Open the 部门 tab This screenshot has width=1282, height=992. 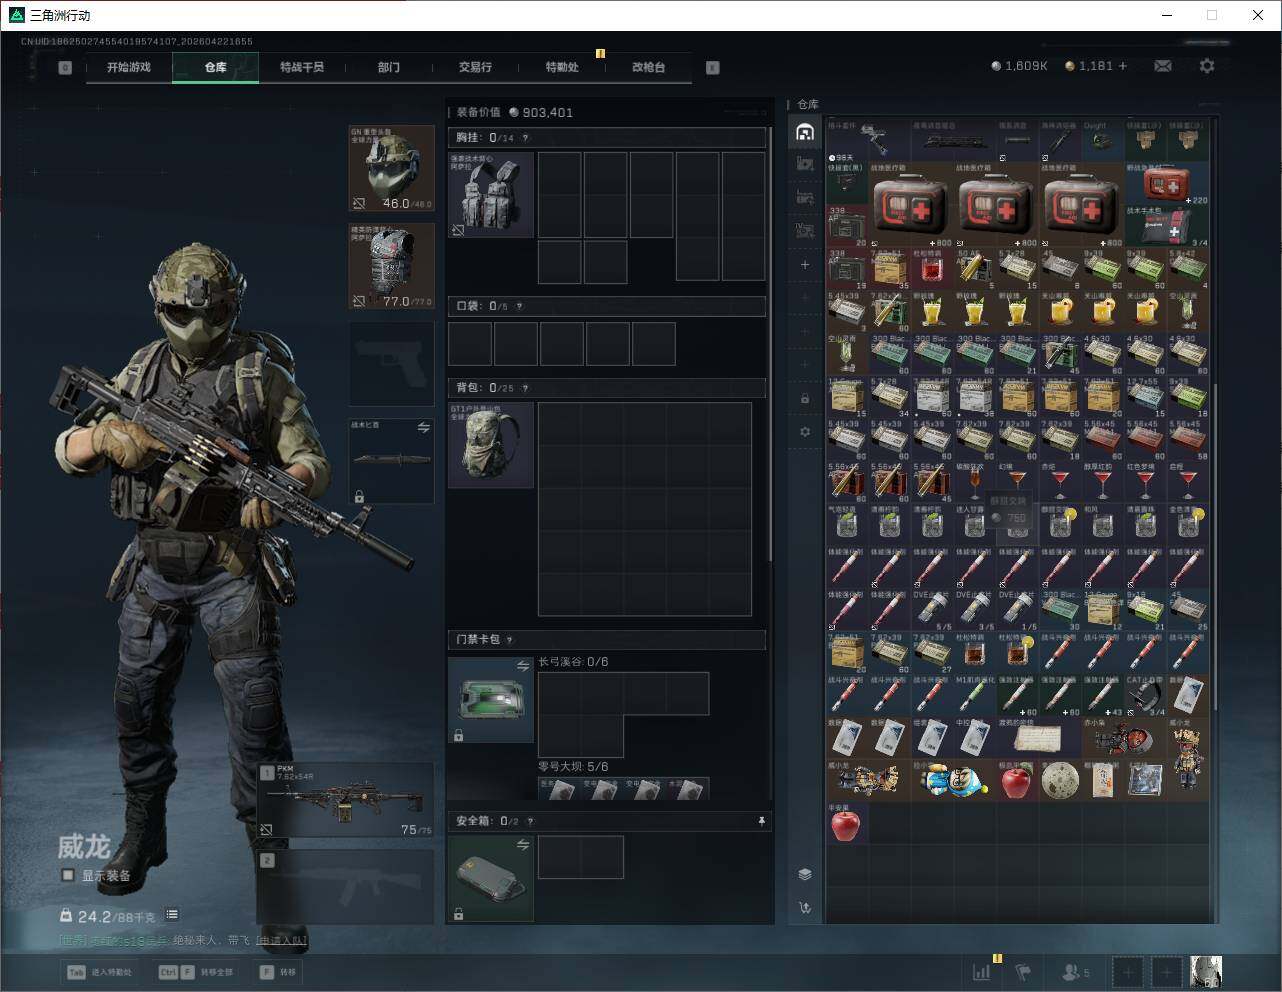389,67
